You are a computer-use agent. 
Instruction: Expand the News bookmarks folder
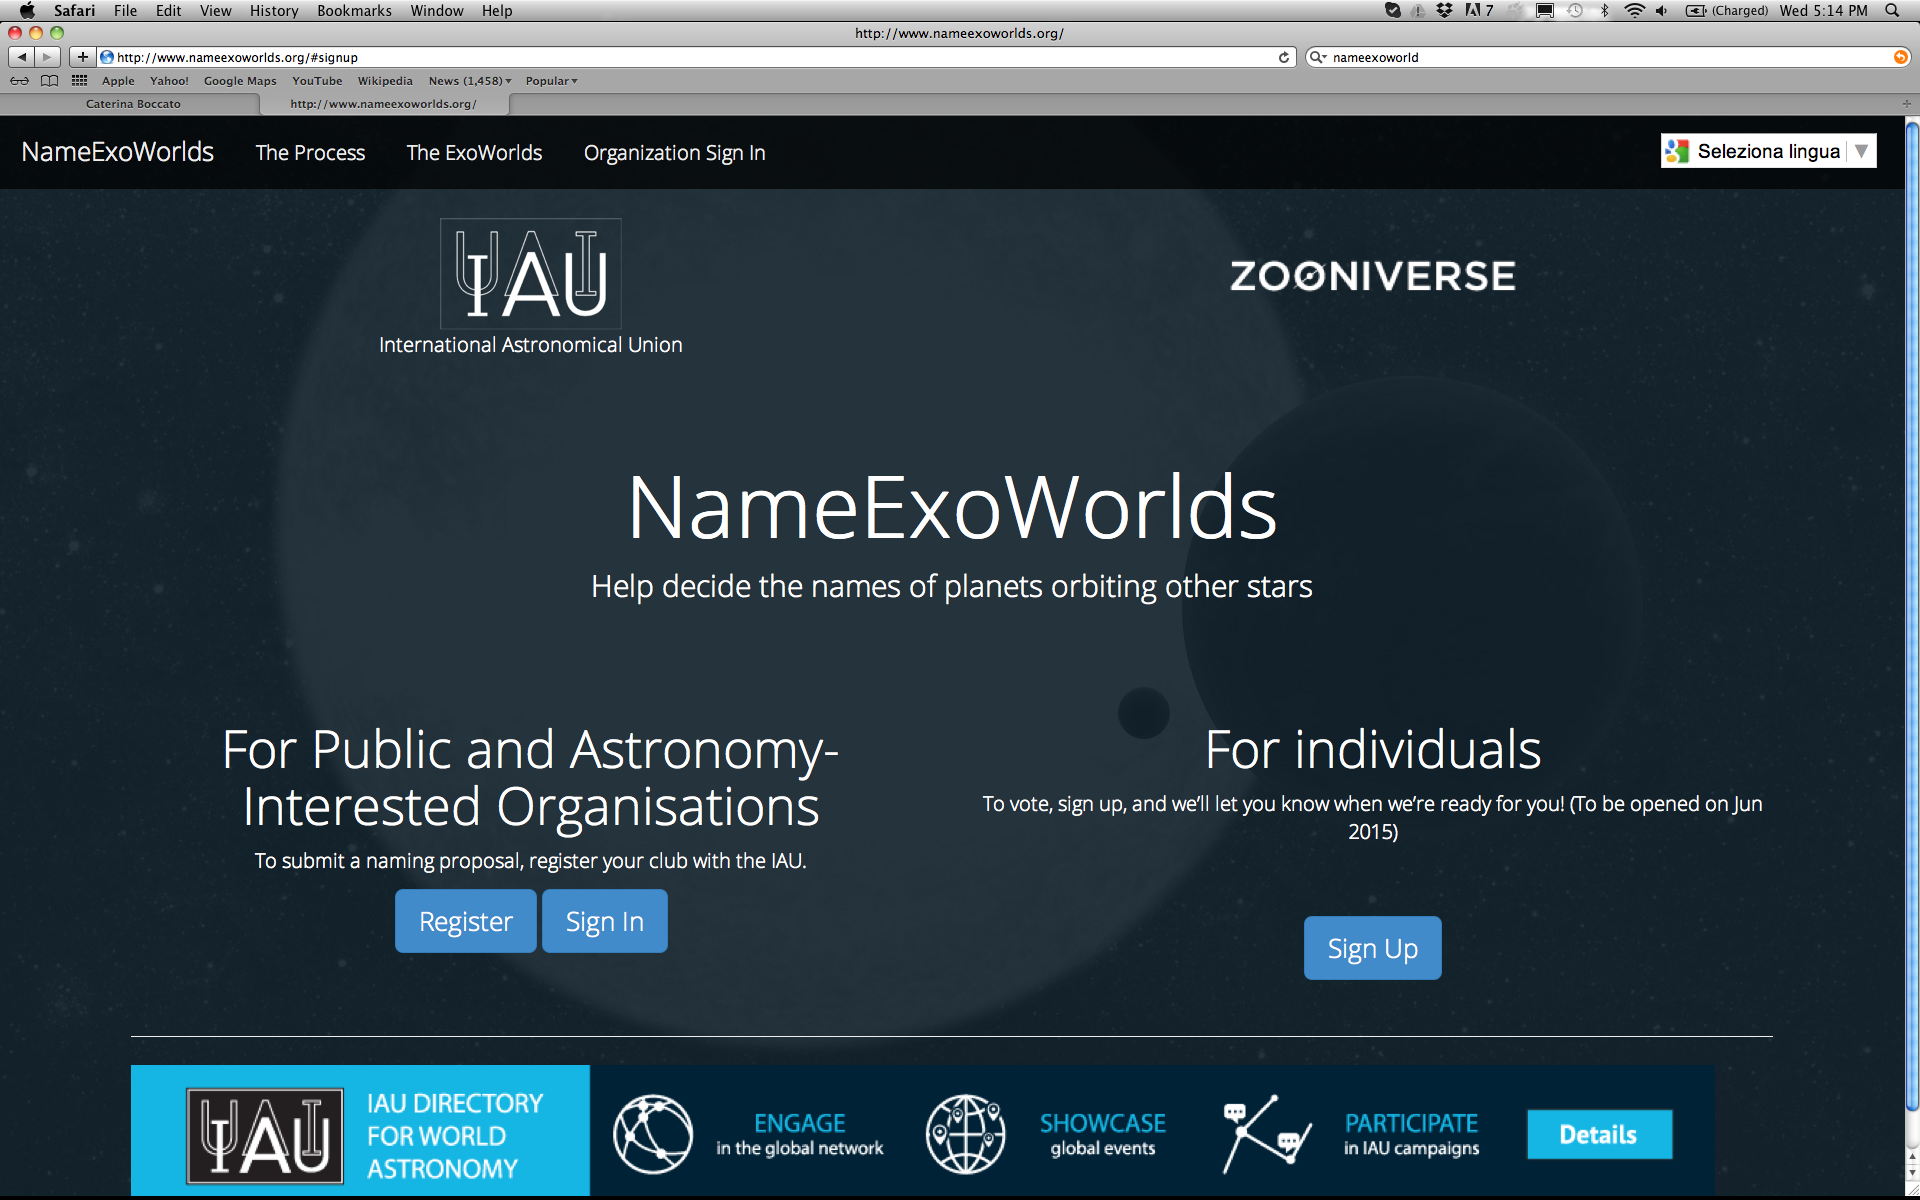tap(469, 81)
